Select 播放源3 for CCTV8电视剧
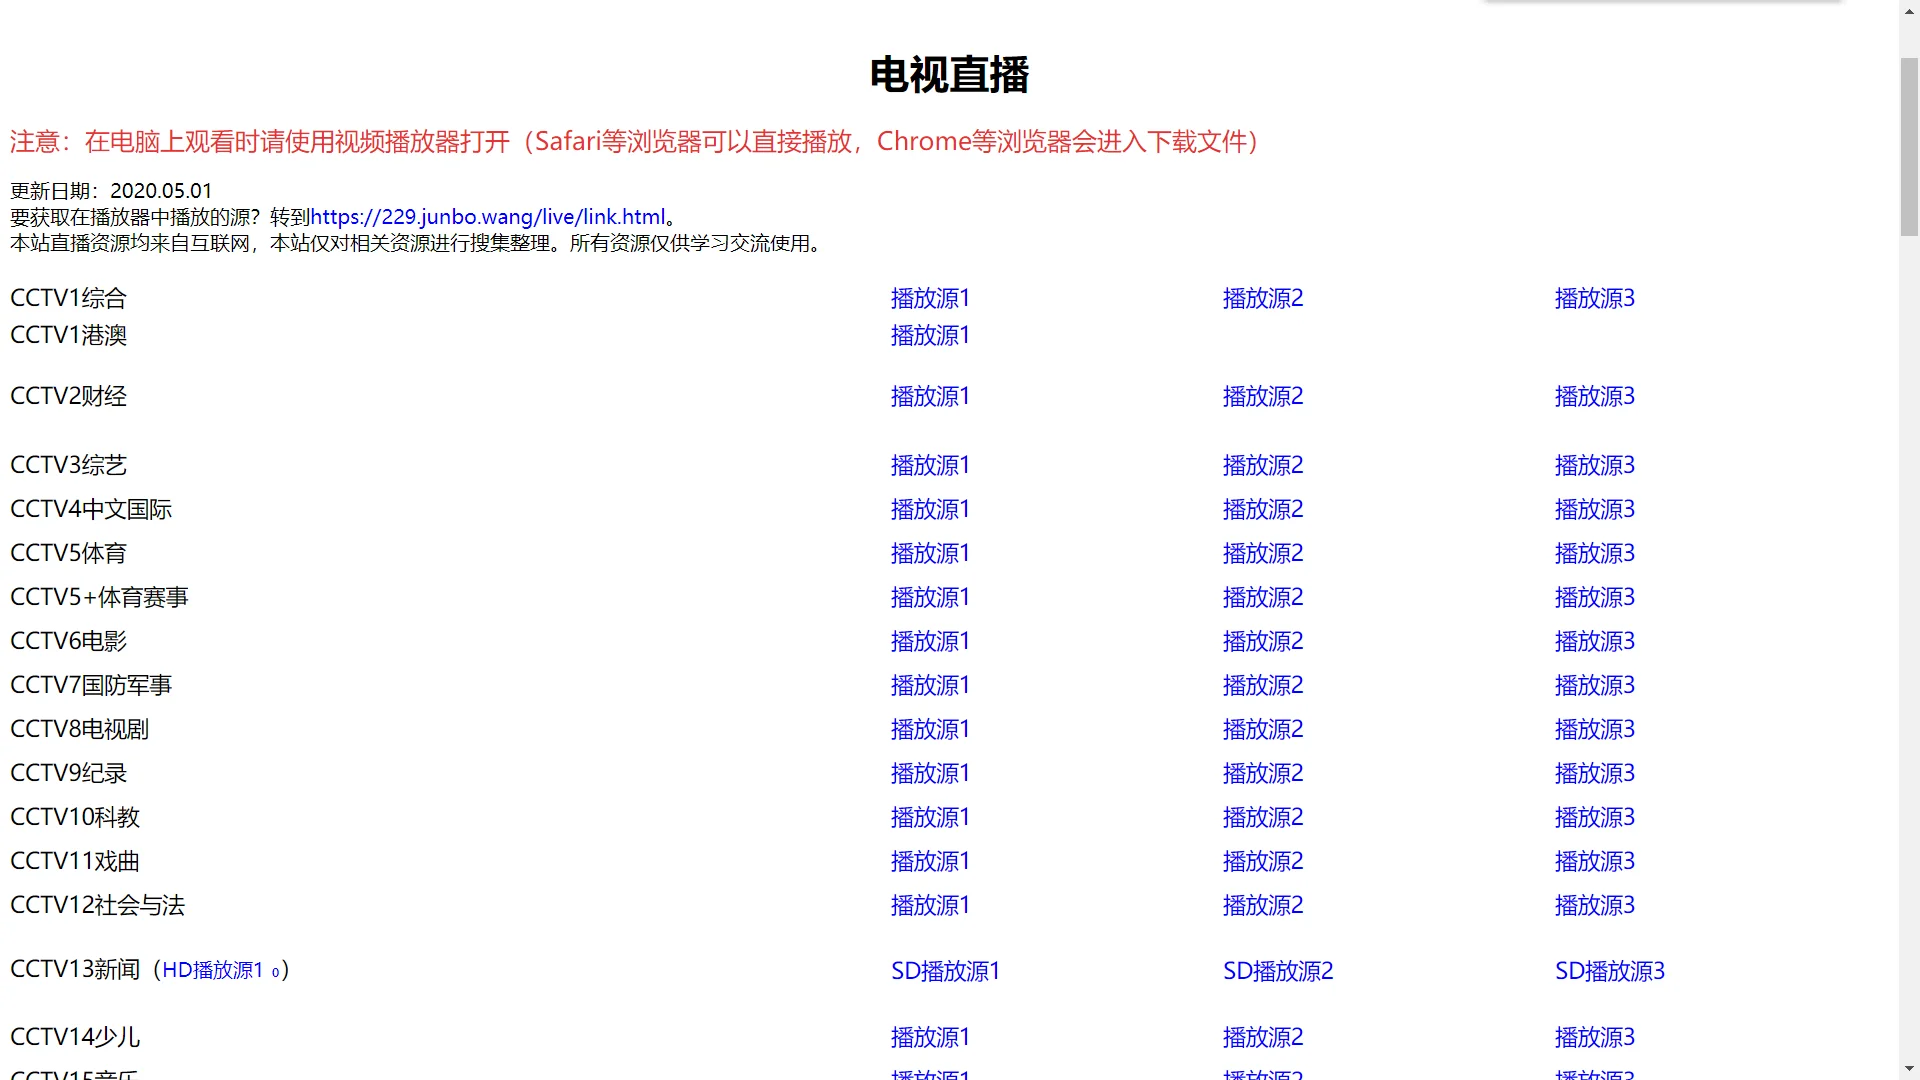Viewport: 1920px width, 1080px height. pos(1594,729)
